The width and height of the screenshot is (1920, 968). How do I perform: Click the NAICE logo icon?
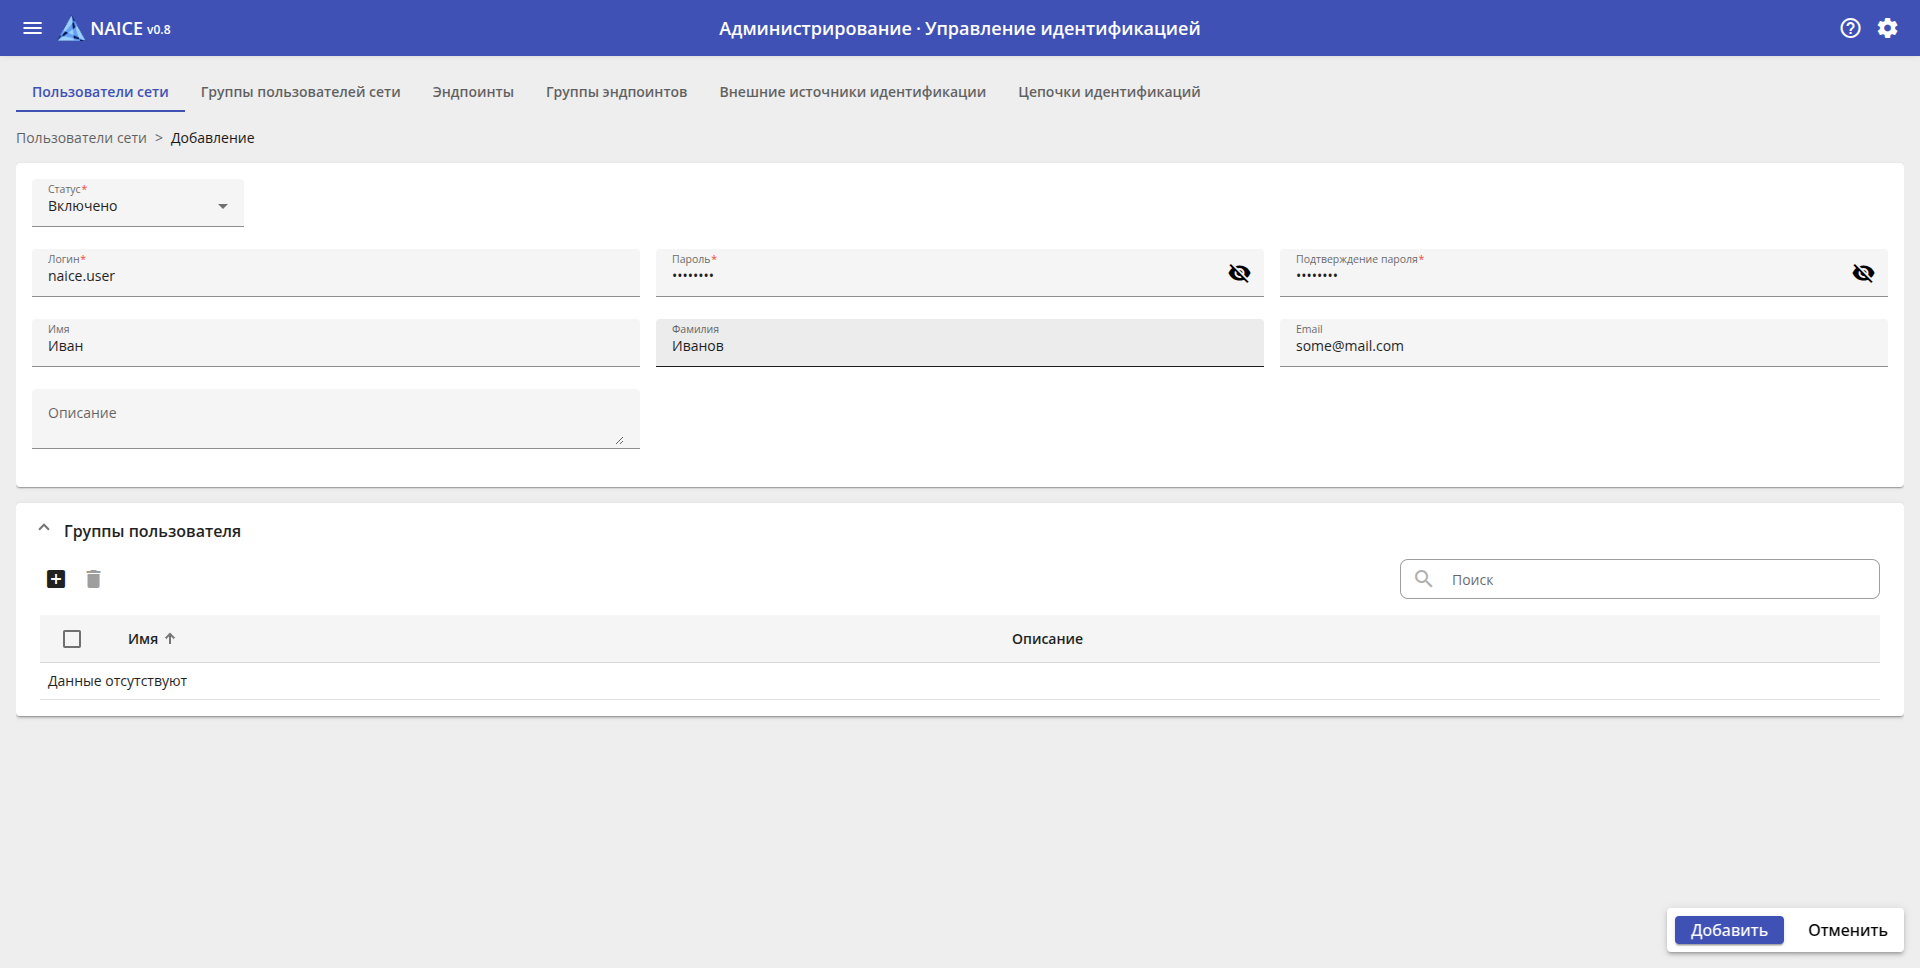click(x=71, y=29)
